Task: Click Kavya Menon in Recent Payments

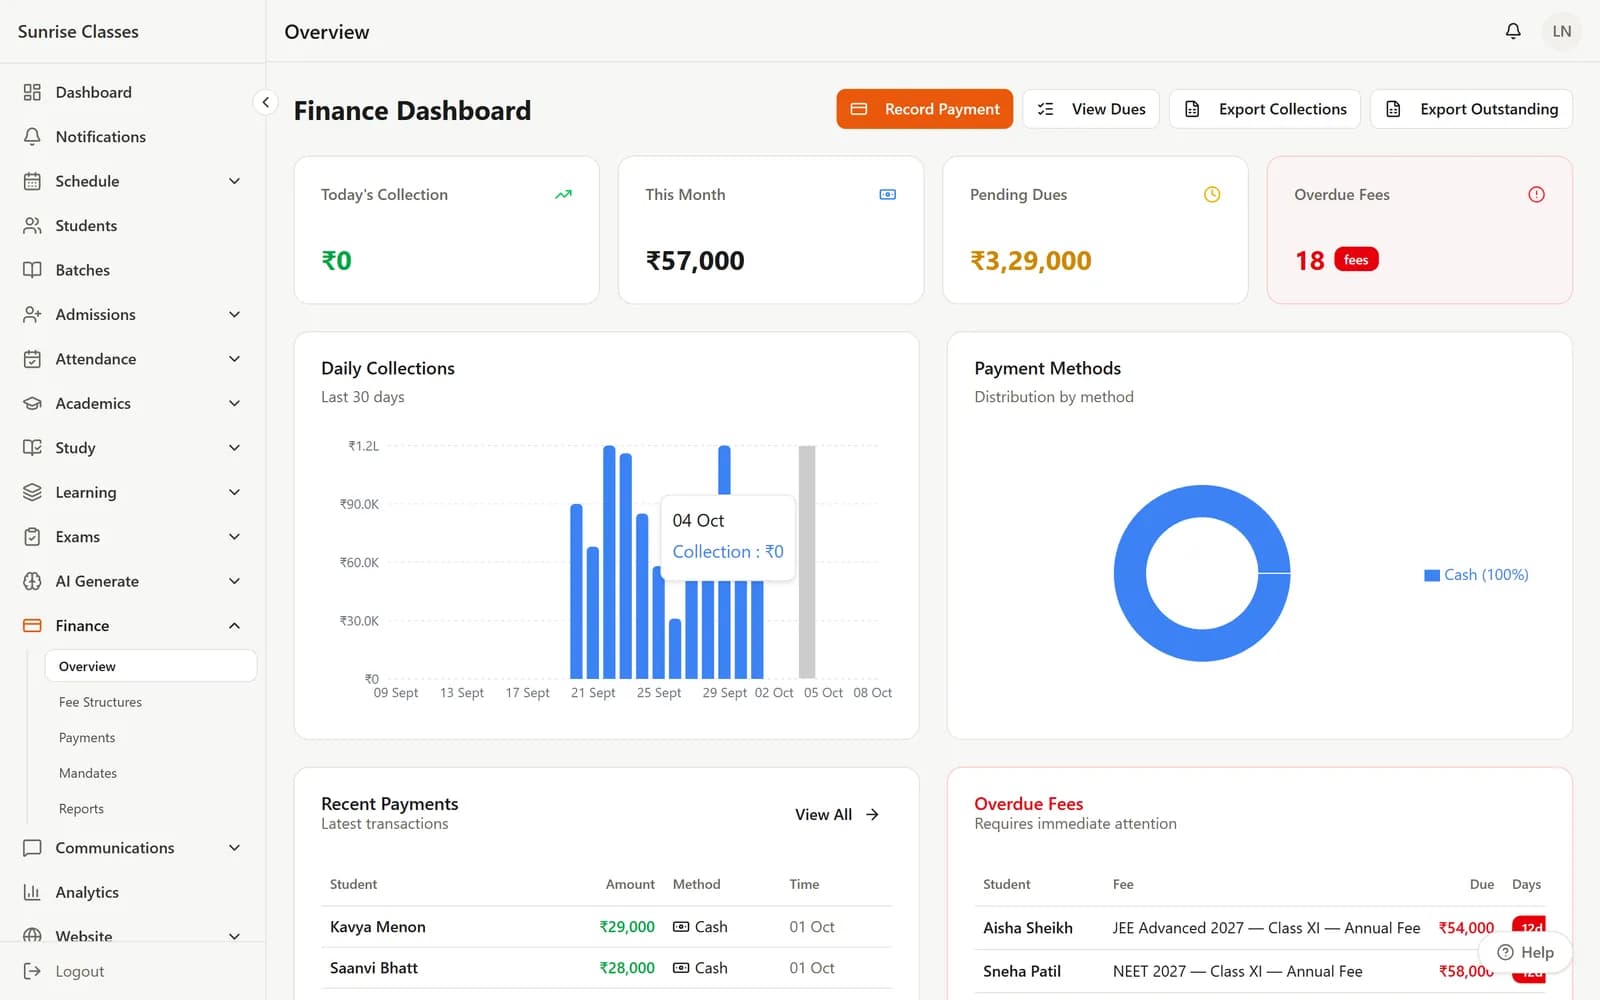Action: pos(378,927)
